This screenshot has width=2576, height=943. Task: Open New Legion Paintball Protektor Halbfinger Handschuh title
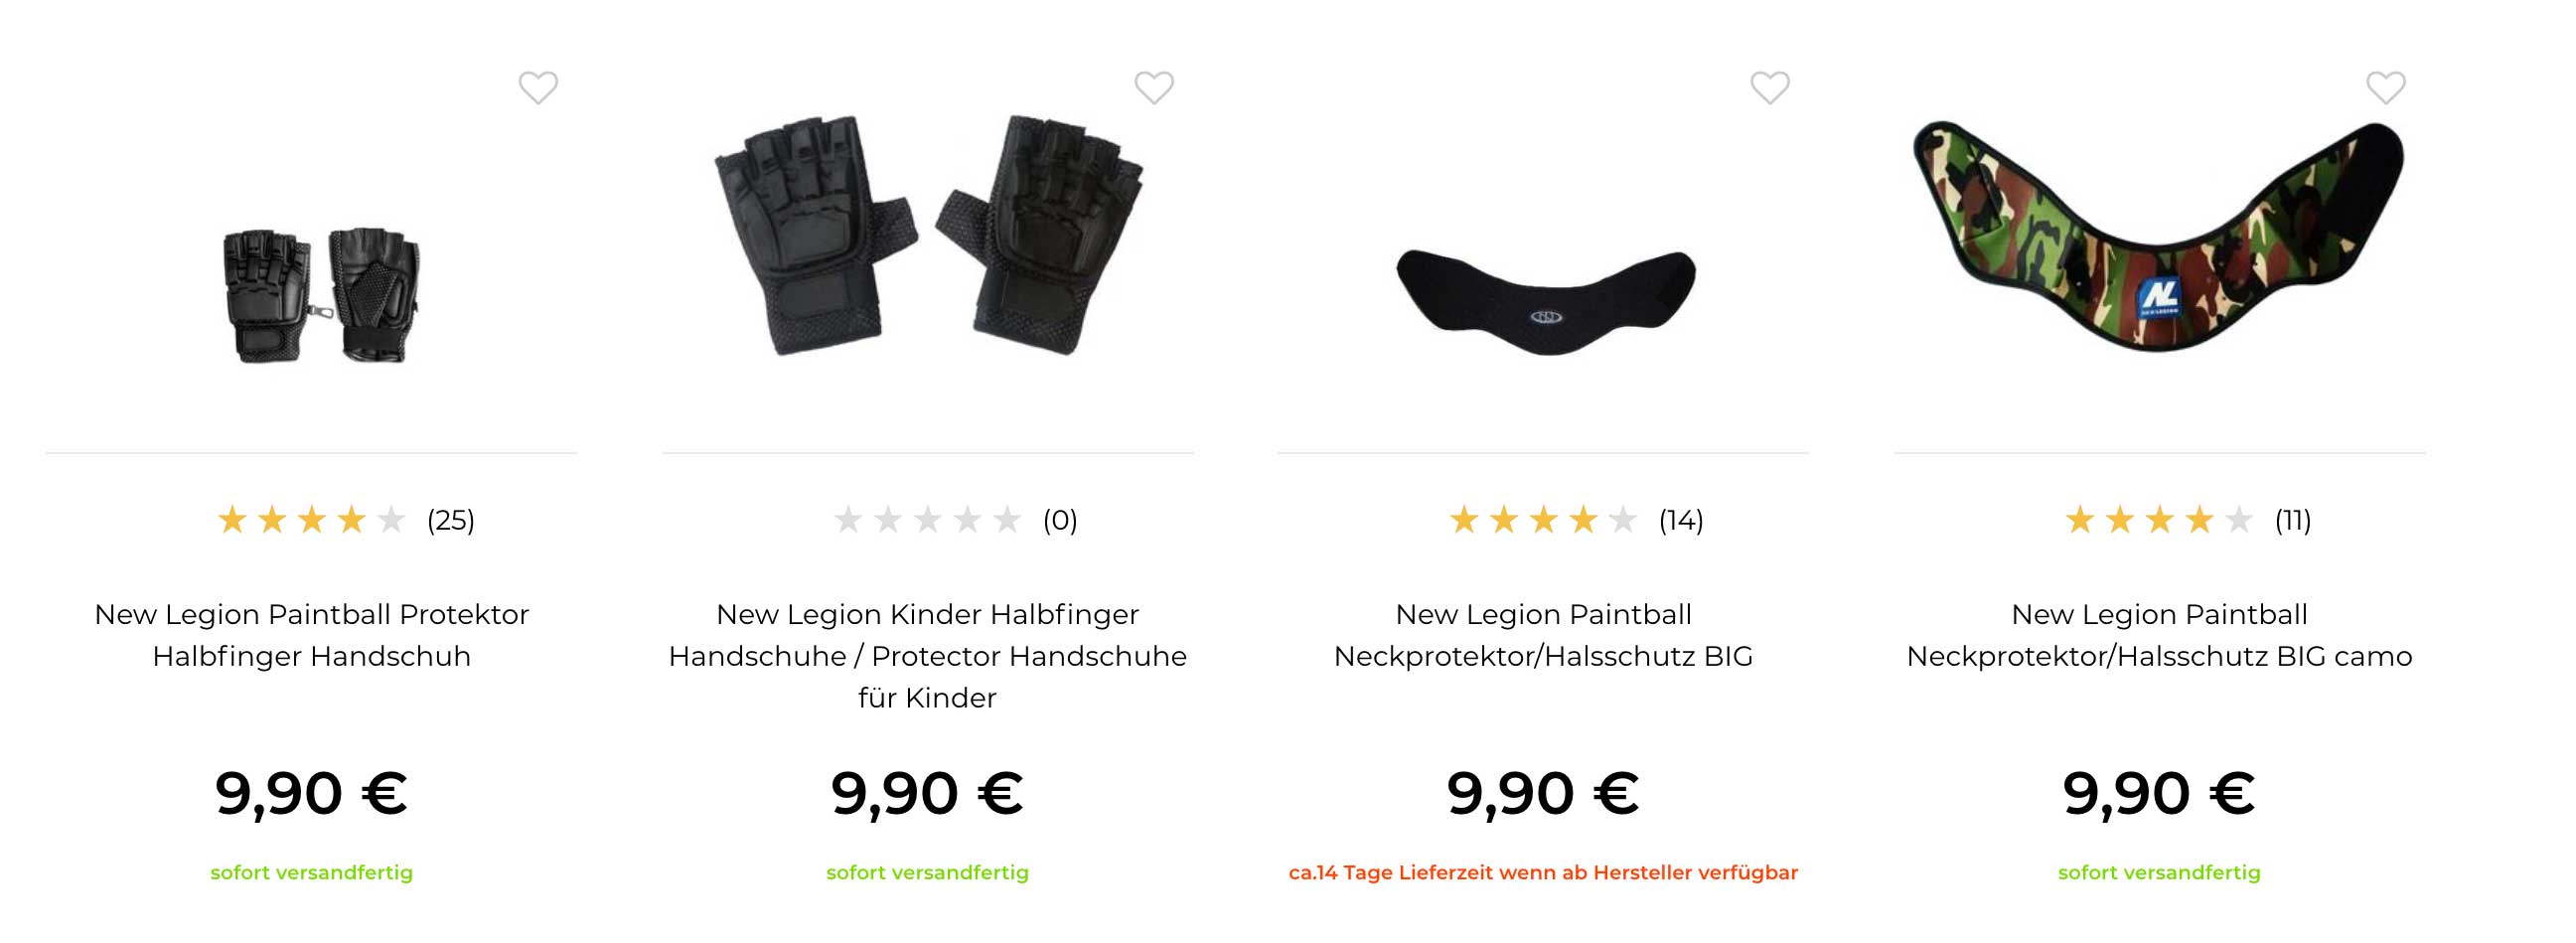click(x=311, y=635)
